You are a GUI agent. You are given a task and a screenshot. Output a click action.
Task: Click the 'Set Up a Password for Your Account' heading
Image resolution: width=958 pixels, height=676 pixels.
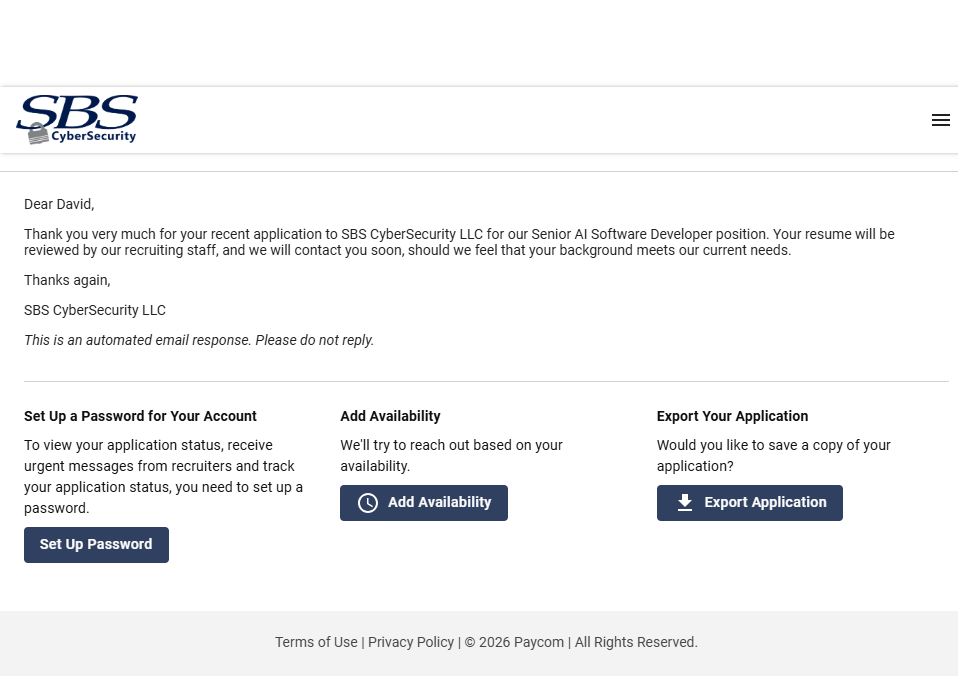pyautogui.click(x=140, y=416)
